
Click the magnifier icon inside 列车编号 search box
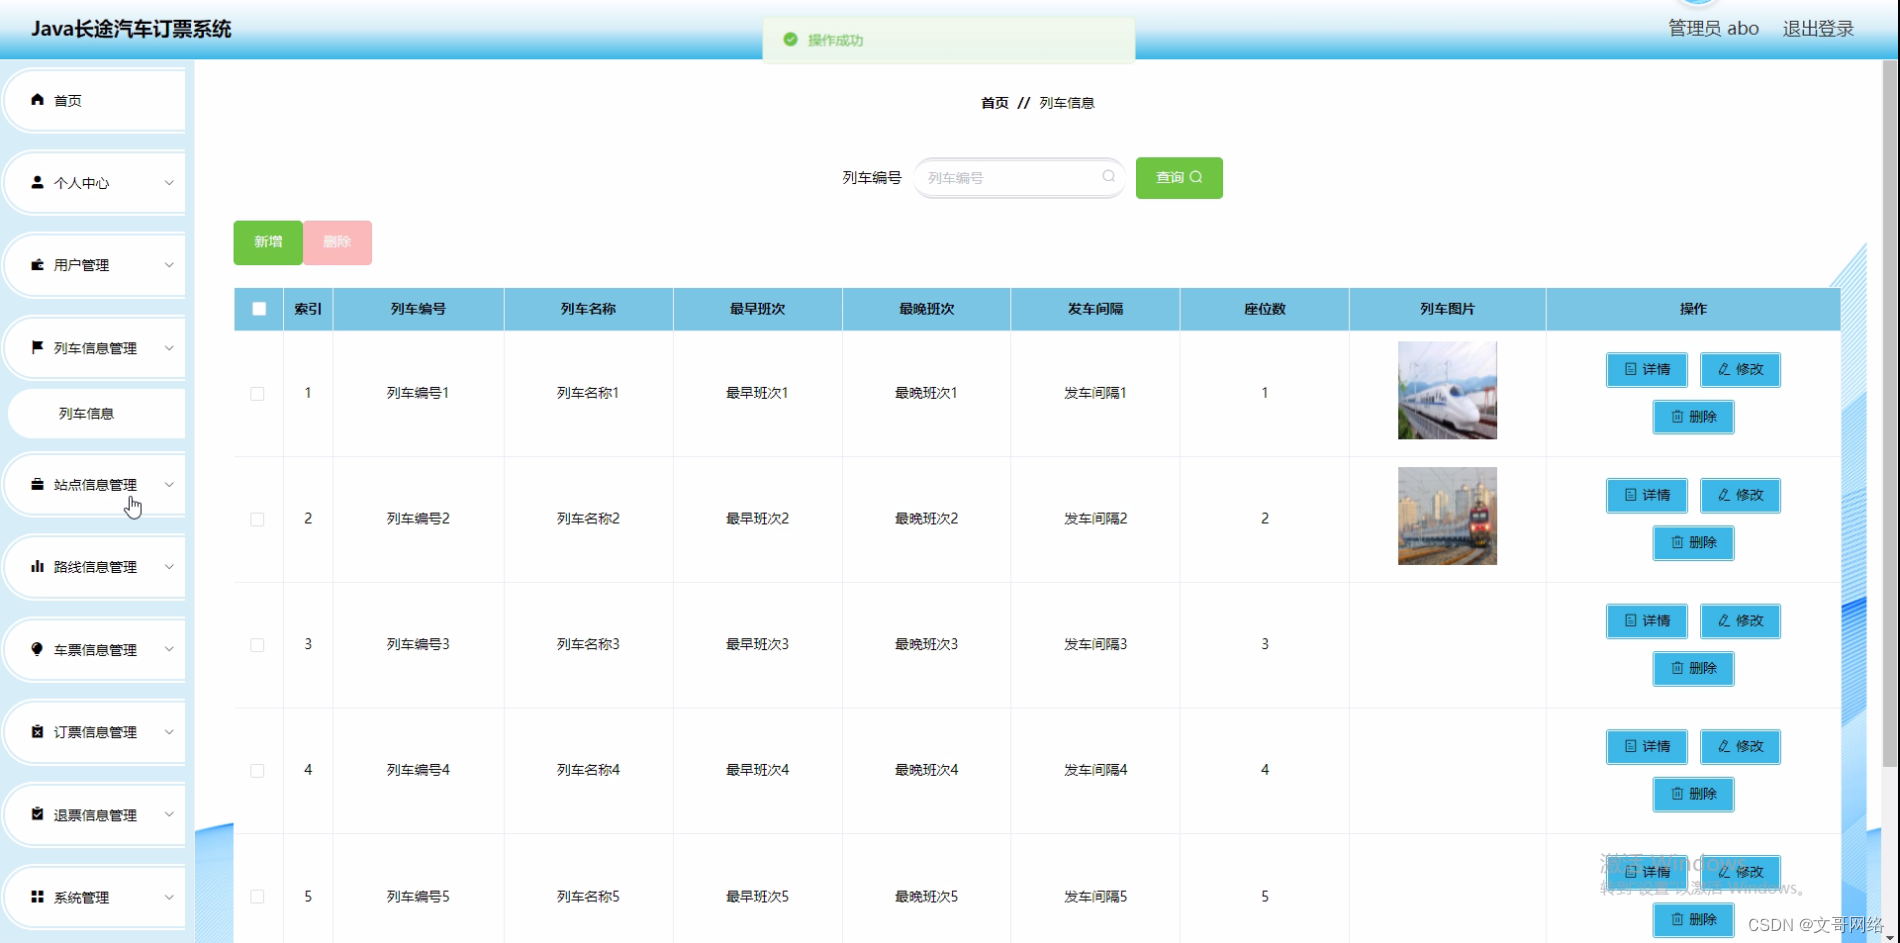(x=1108, y=177)
